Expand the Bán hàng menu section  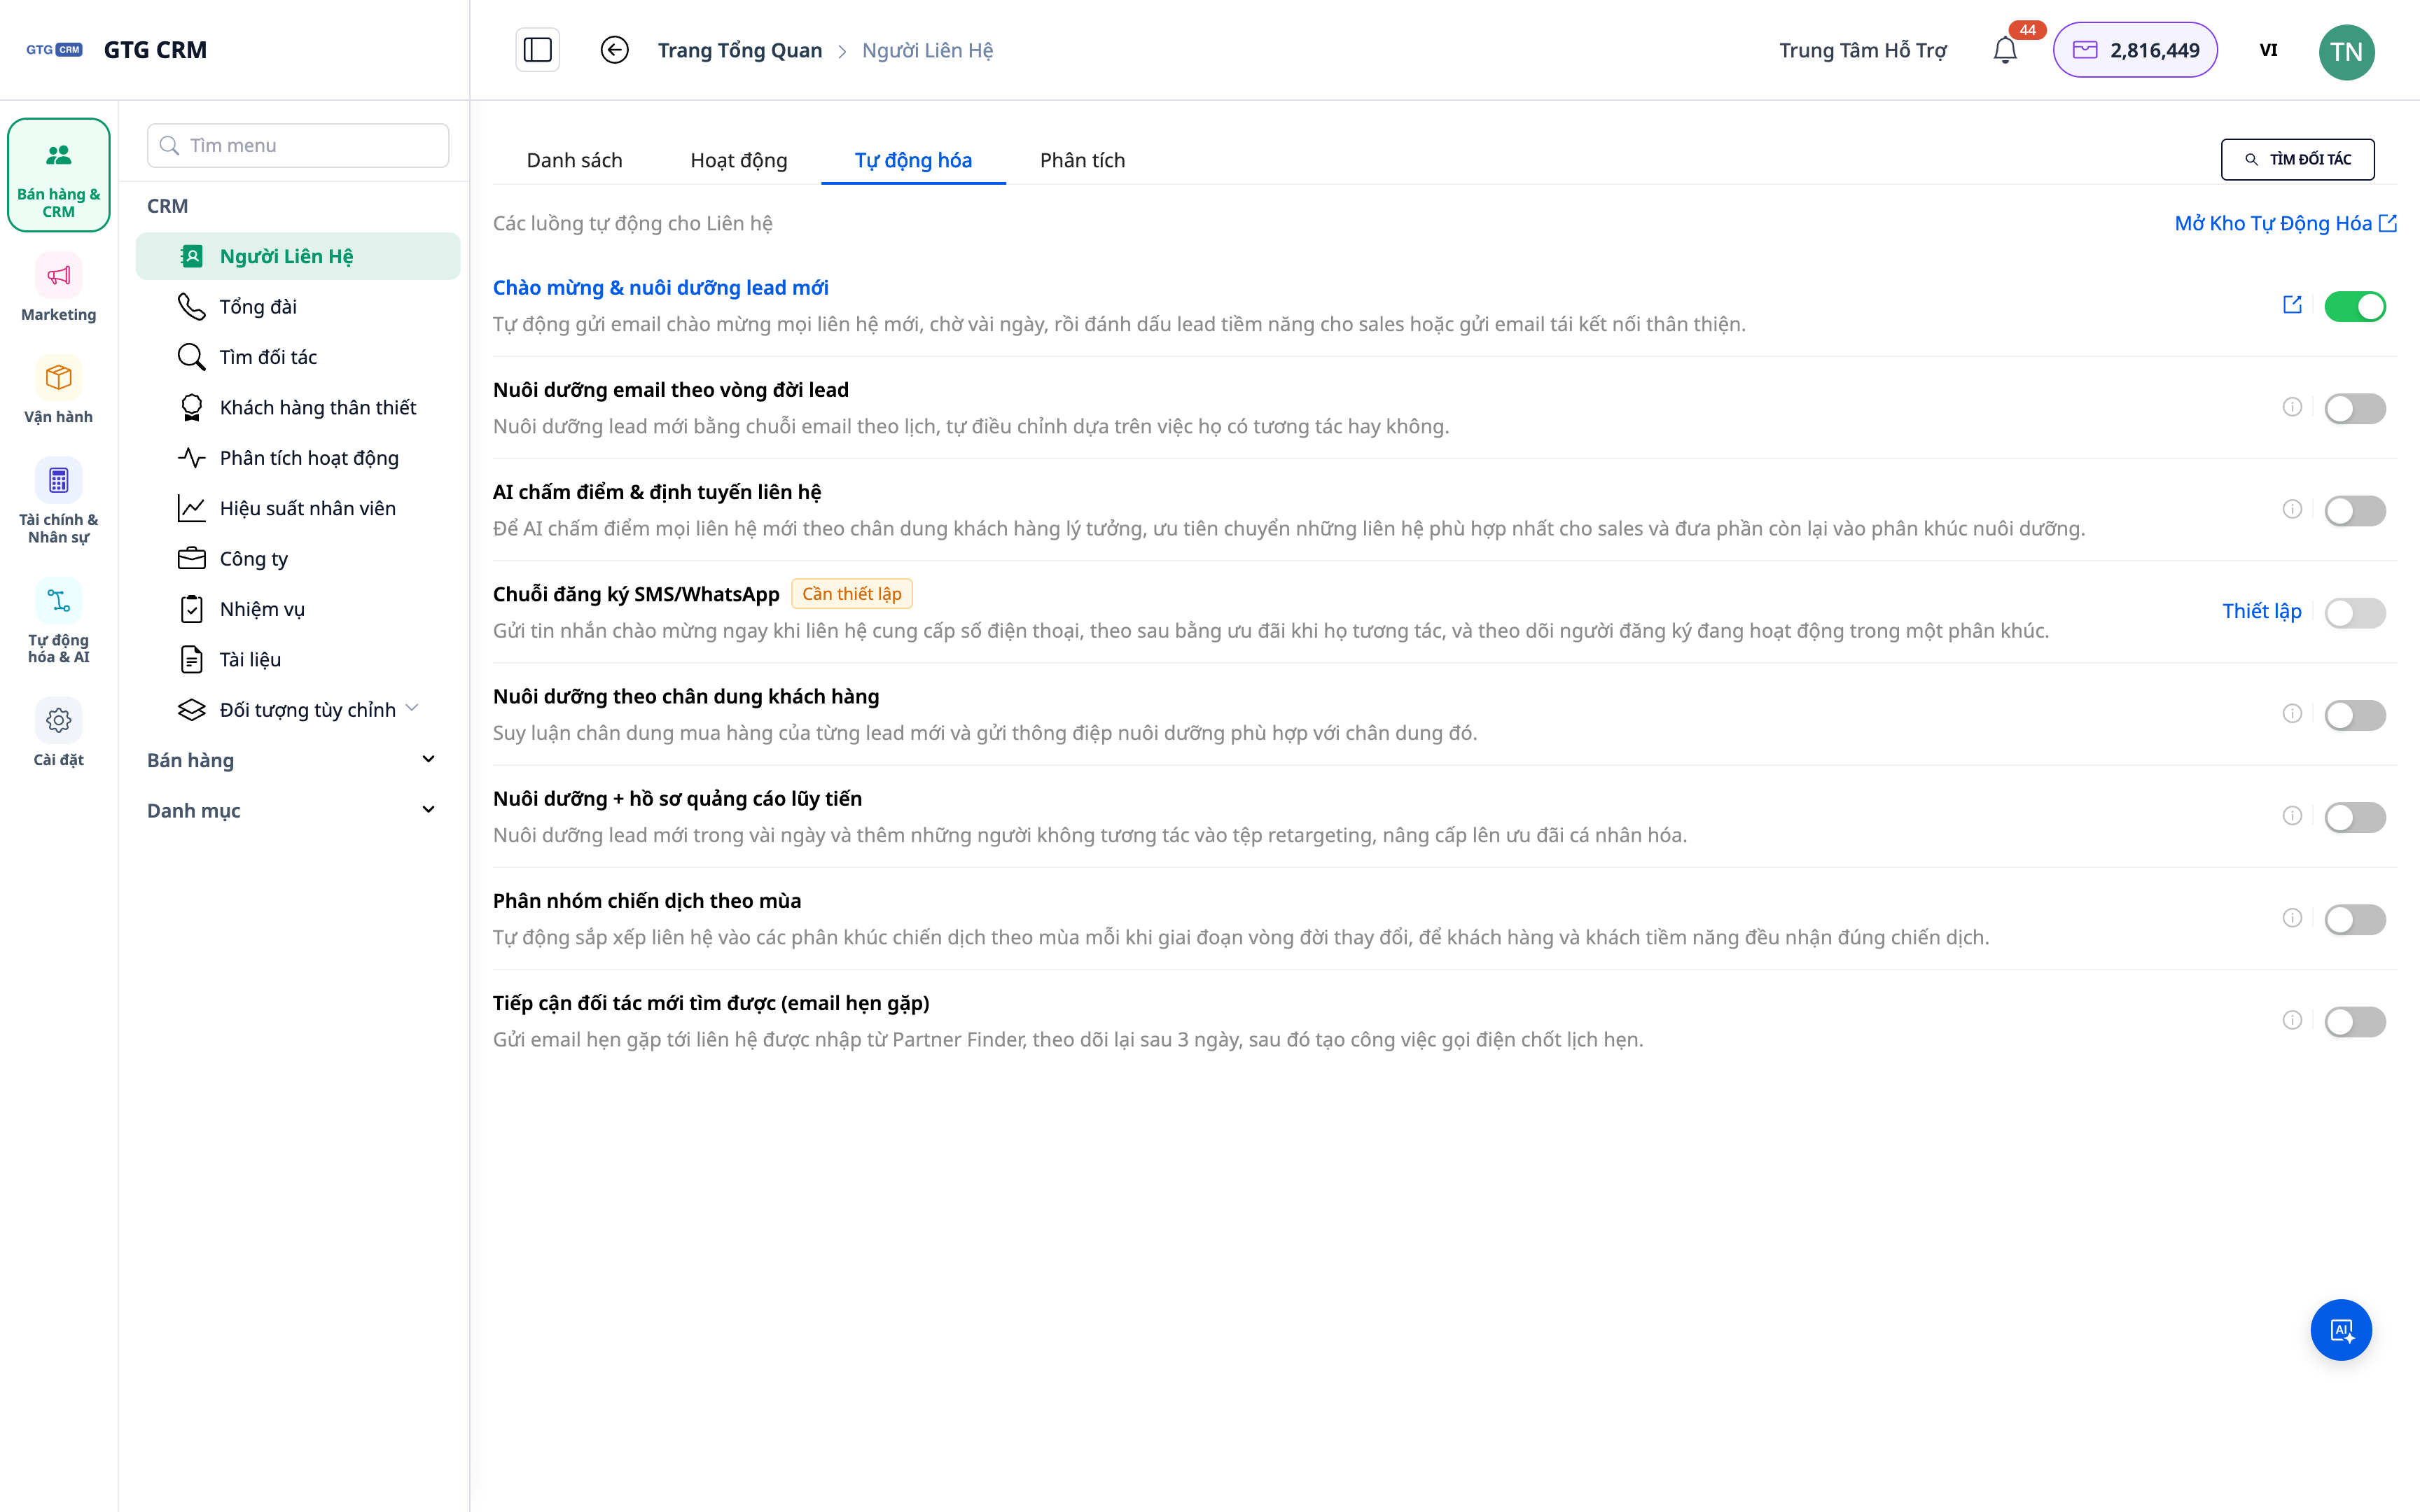[x=293, y=760]
